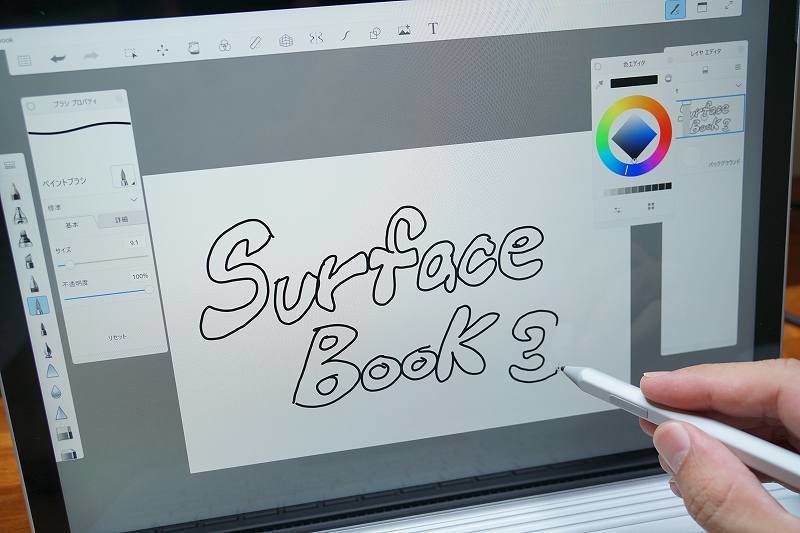Screen dimensions: 800x533
Task: Turn on the Symmetry tool
Action: (x=316, y=38)
